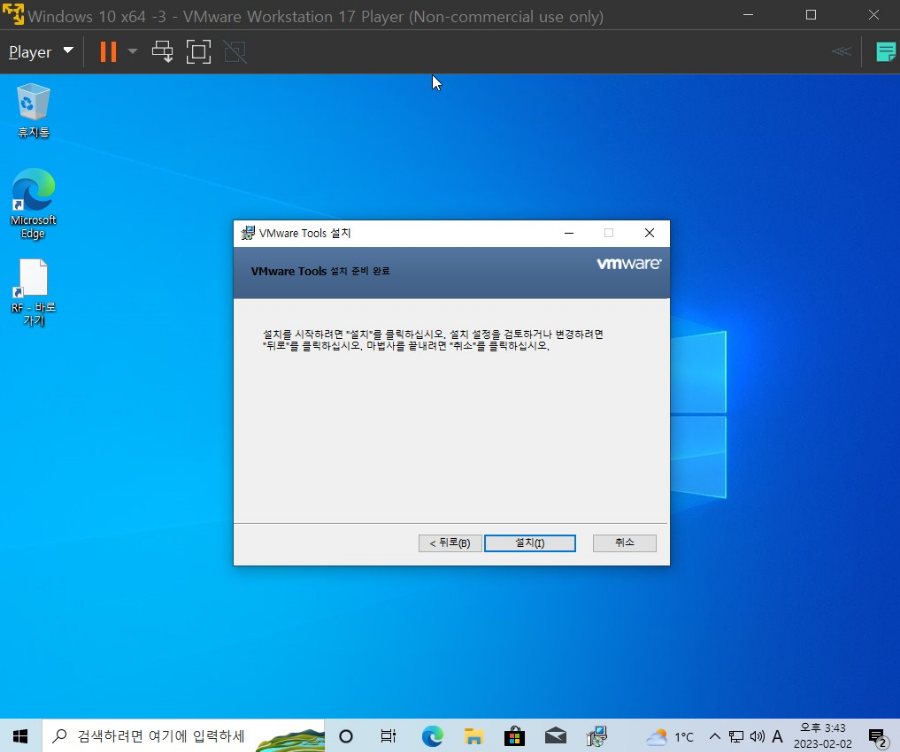Open Mail app from taskbar
This screenshot has width=900, height=752.
pos(556,736)
